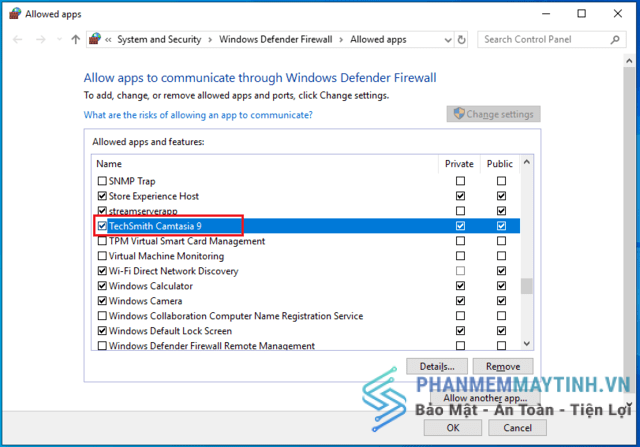
Task: Expand the address bar history chevron
Action: (x=448, y=40)
